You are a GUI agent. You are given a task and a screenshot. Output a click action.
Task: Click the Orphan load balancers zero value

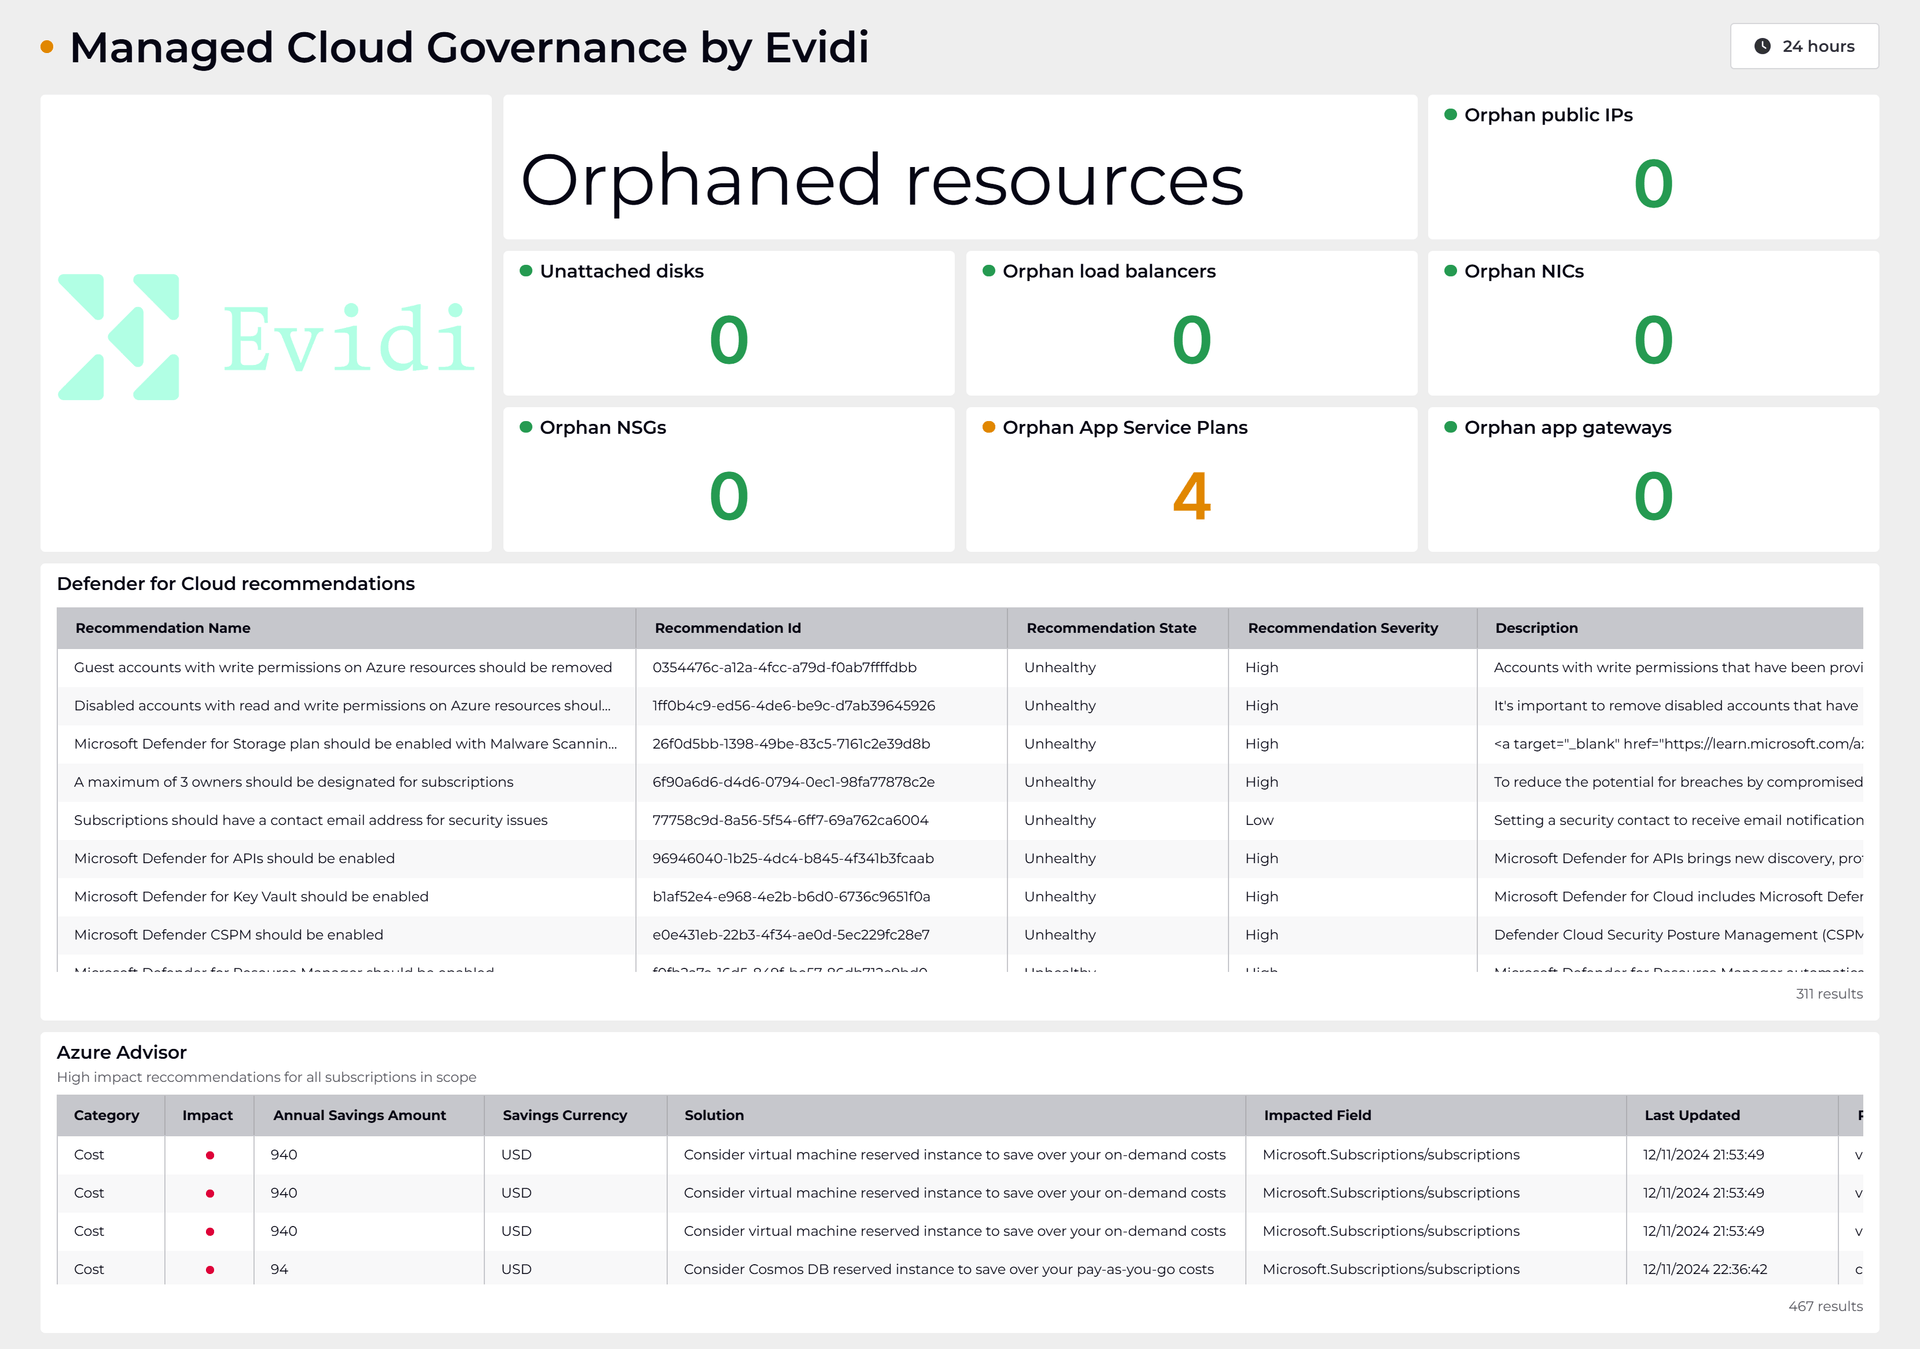click(1191, 340)
